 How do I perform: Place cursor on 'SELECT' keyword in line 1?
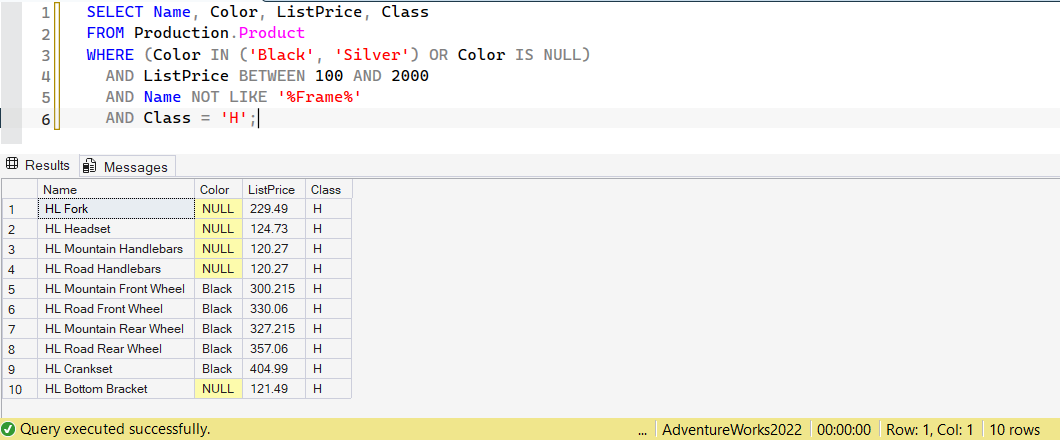click(115, 12)
